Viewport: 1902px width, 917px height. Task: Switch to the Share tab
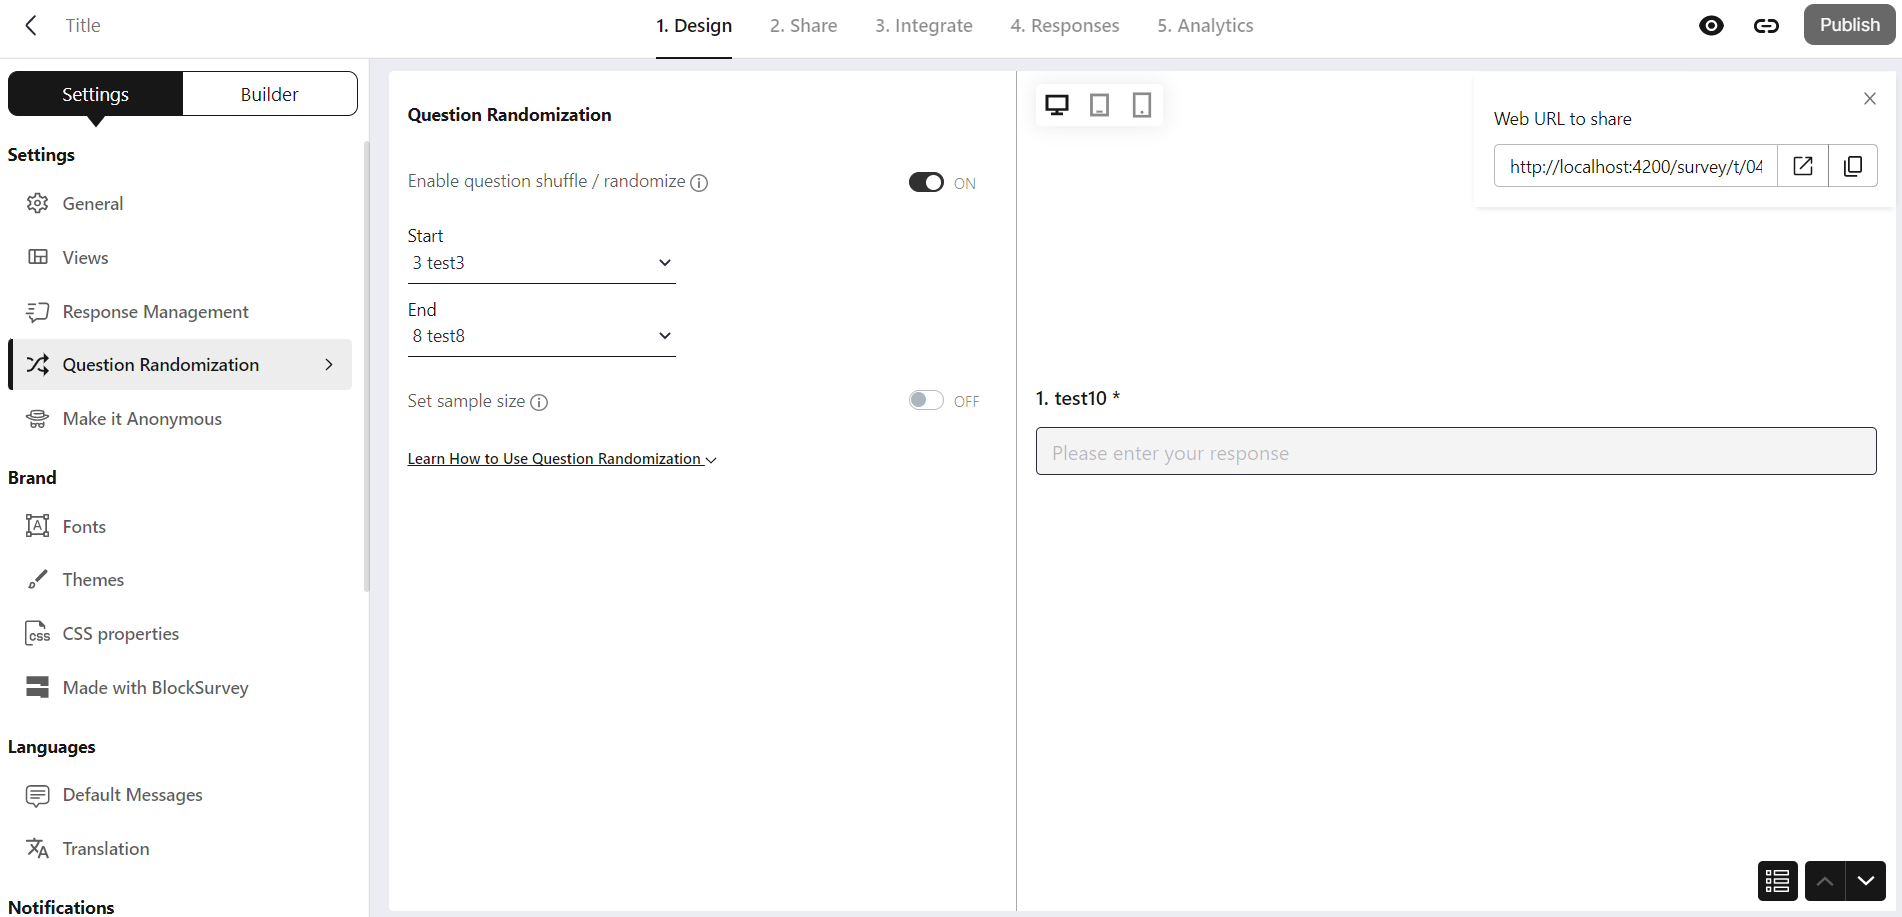click(x=804, y=25)
